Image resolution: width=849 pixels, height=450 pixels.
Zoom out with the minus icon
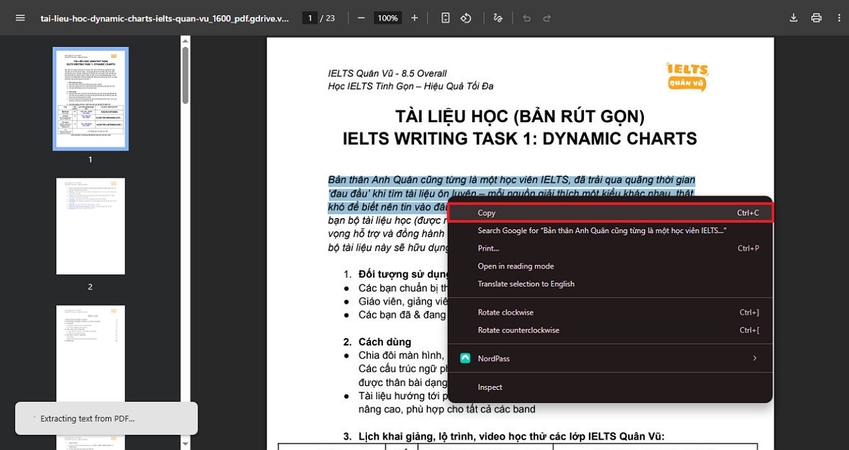click(361, 18)
